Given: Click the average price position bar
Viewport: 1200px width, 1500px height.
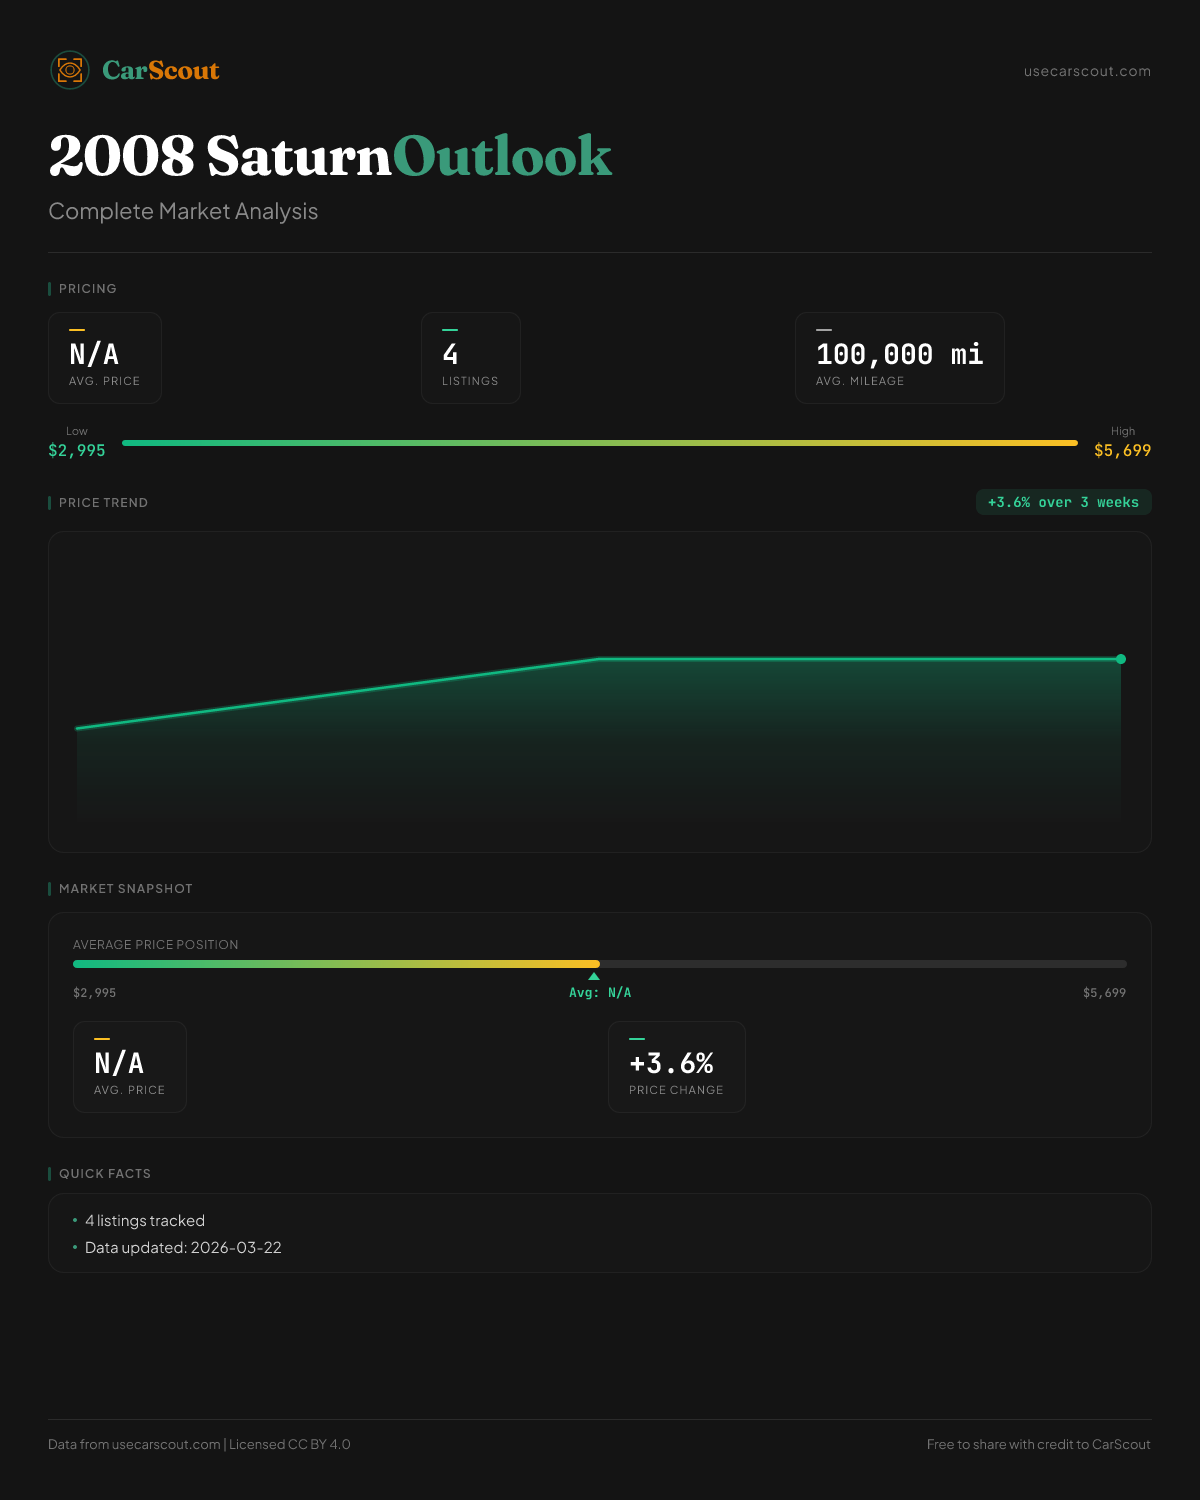Looking at the screenshot, I should (600, 964).
